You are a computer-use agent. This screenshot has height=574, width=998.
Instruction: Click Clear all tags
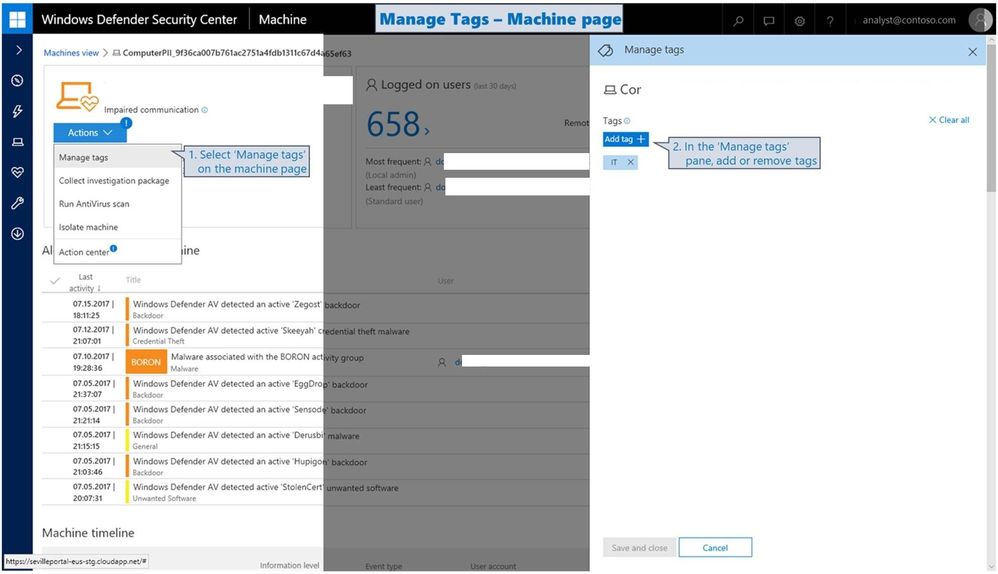click(949, 120)
